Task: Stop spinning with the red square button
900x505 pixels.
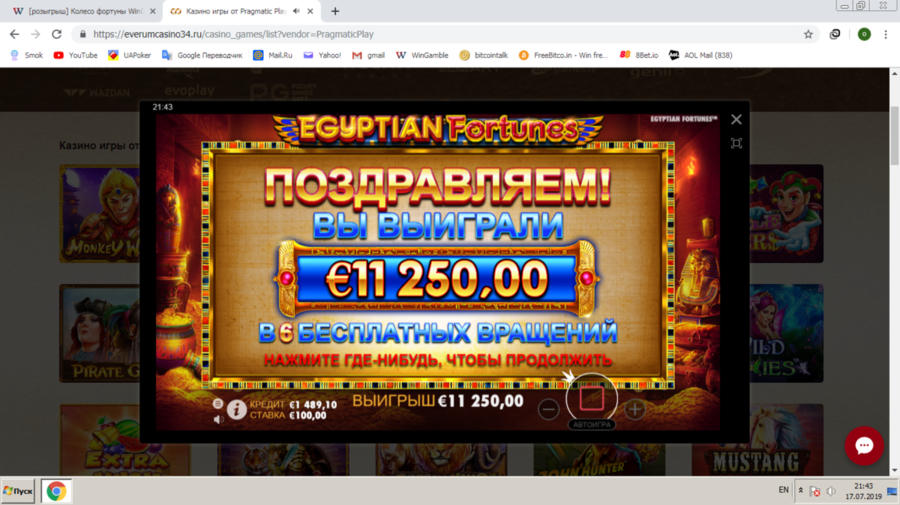Action: pos(592,398)
